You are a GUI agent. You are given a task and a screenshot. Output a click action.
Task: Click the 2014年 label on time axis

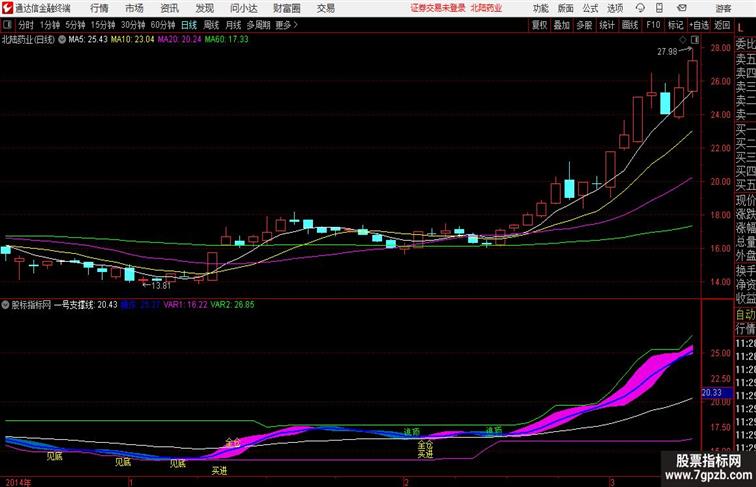pyautogui.click(x=18, y=482)
